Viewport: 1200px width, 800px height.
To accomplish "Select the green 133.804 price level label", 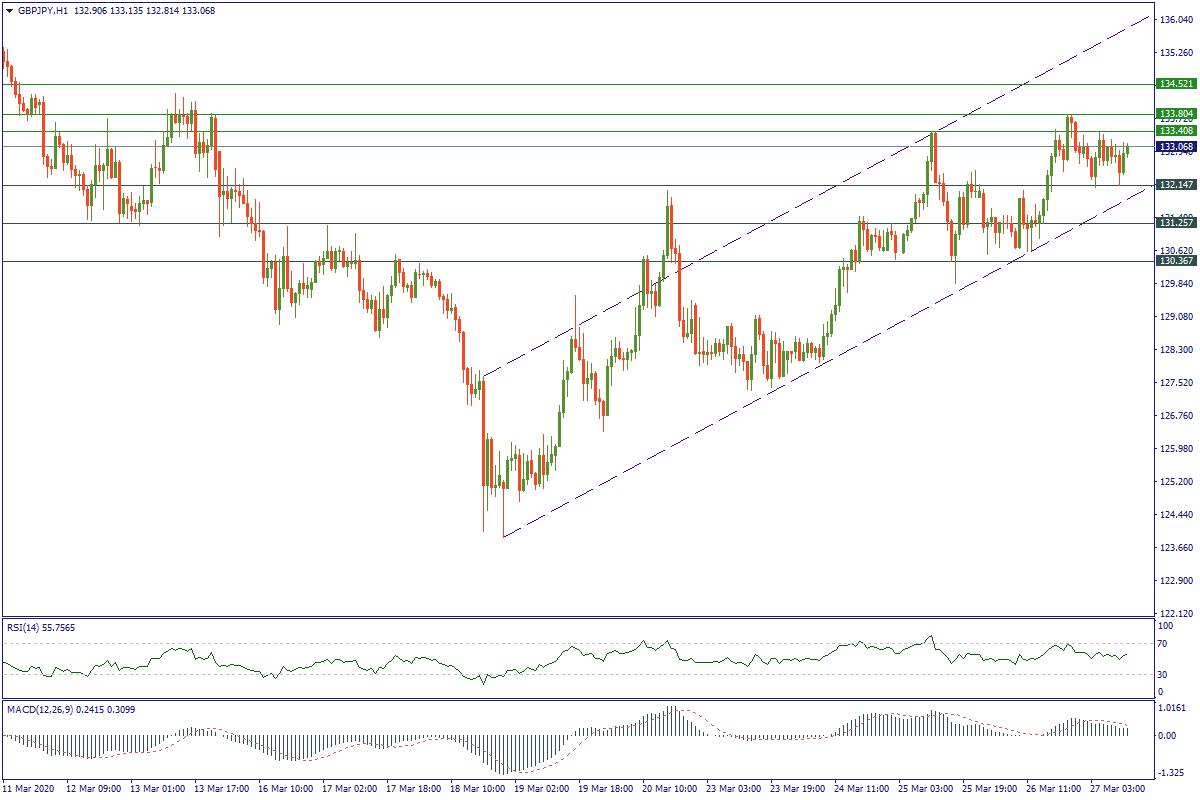I will tap(1176, 114).
